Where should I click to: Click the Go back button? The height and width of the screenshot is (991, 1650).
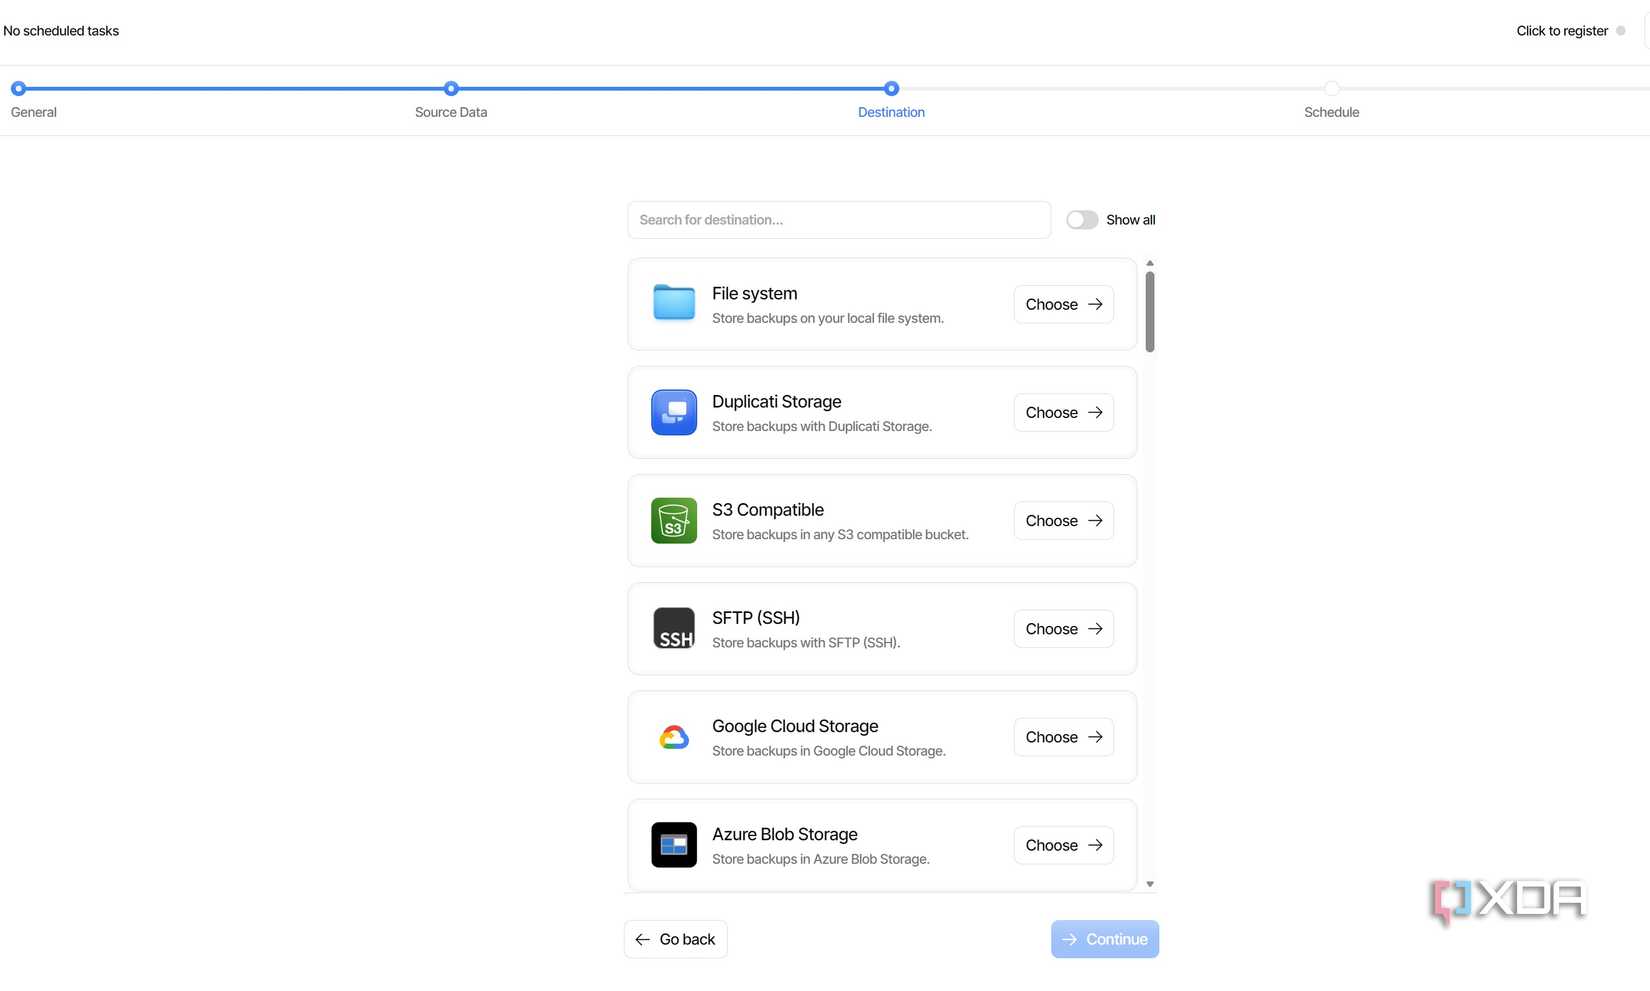point(676,939)
